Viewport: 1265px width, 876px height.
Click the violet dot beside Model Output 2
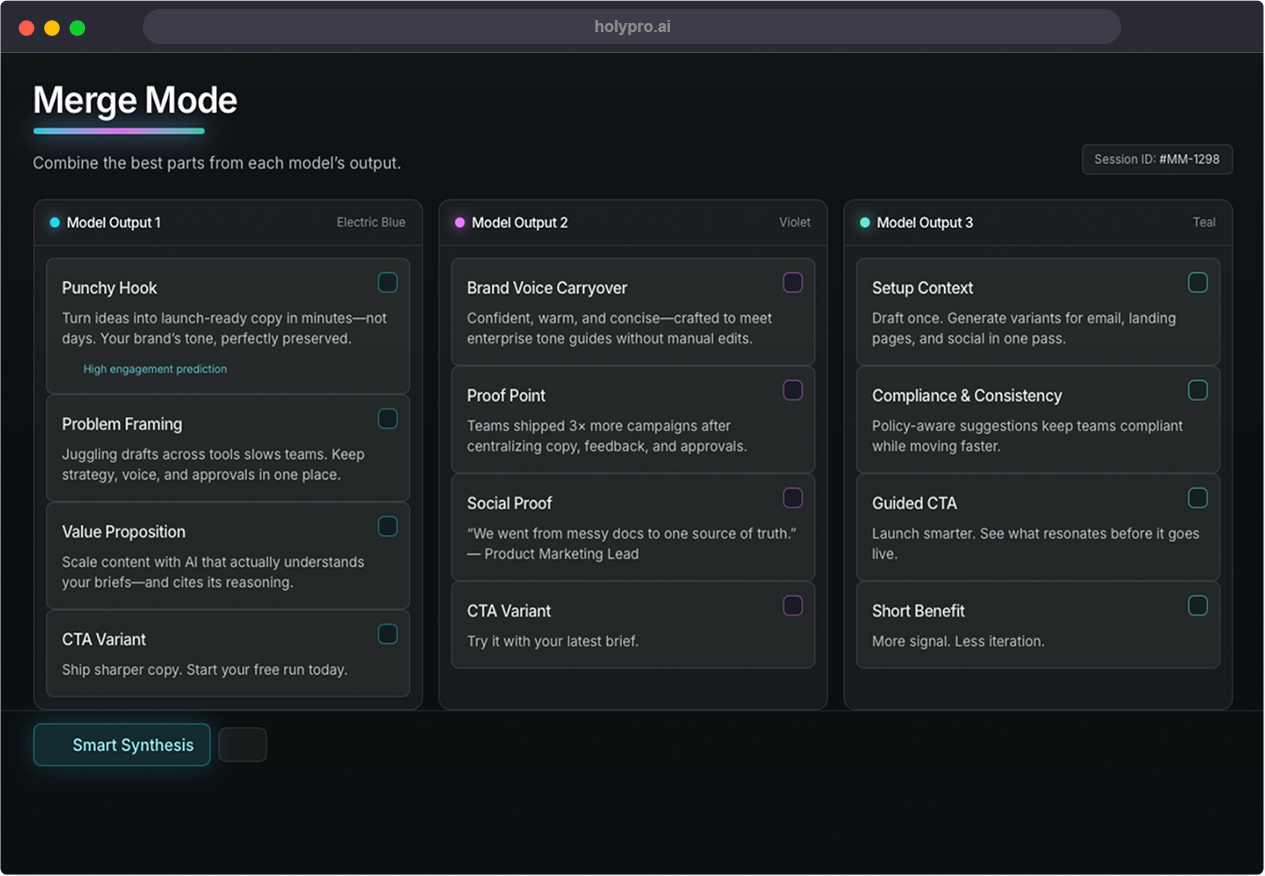click(x=460, y=223)
